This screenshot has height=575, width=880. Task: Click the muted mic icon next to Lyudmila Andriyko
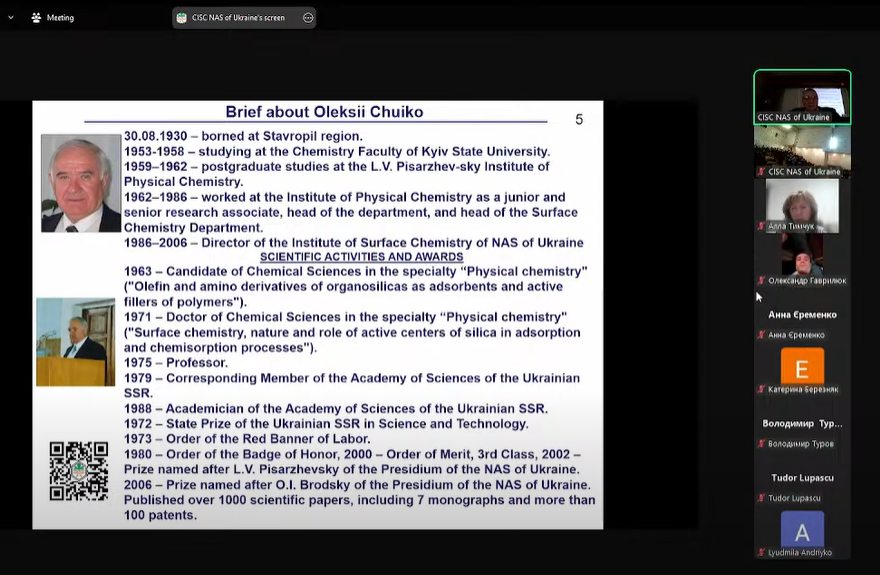tap(761, 553)
